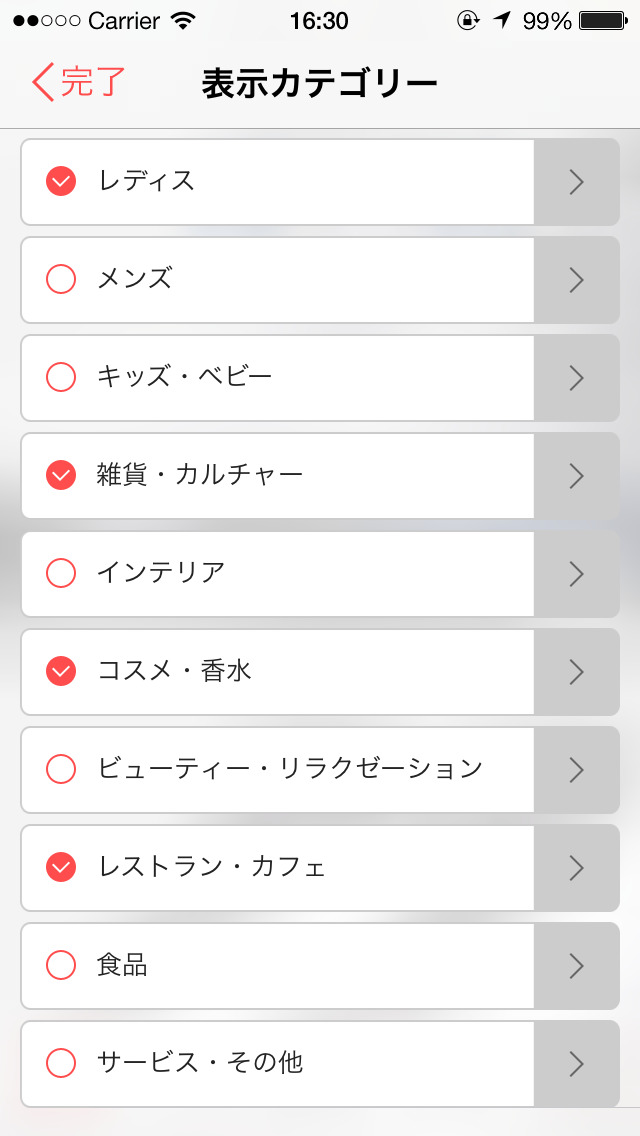Check the キッズ・ベビー category circle

tap(61, 377)
